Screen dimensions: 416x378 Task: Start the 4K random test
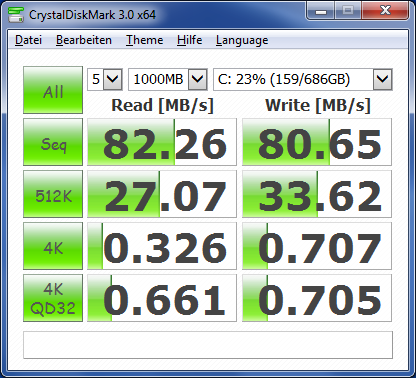tap(53, 246)
